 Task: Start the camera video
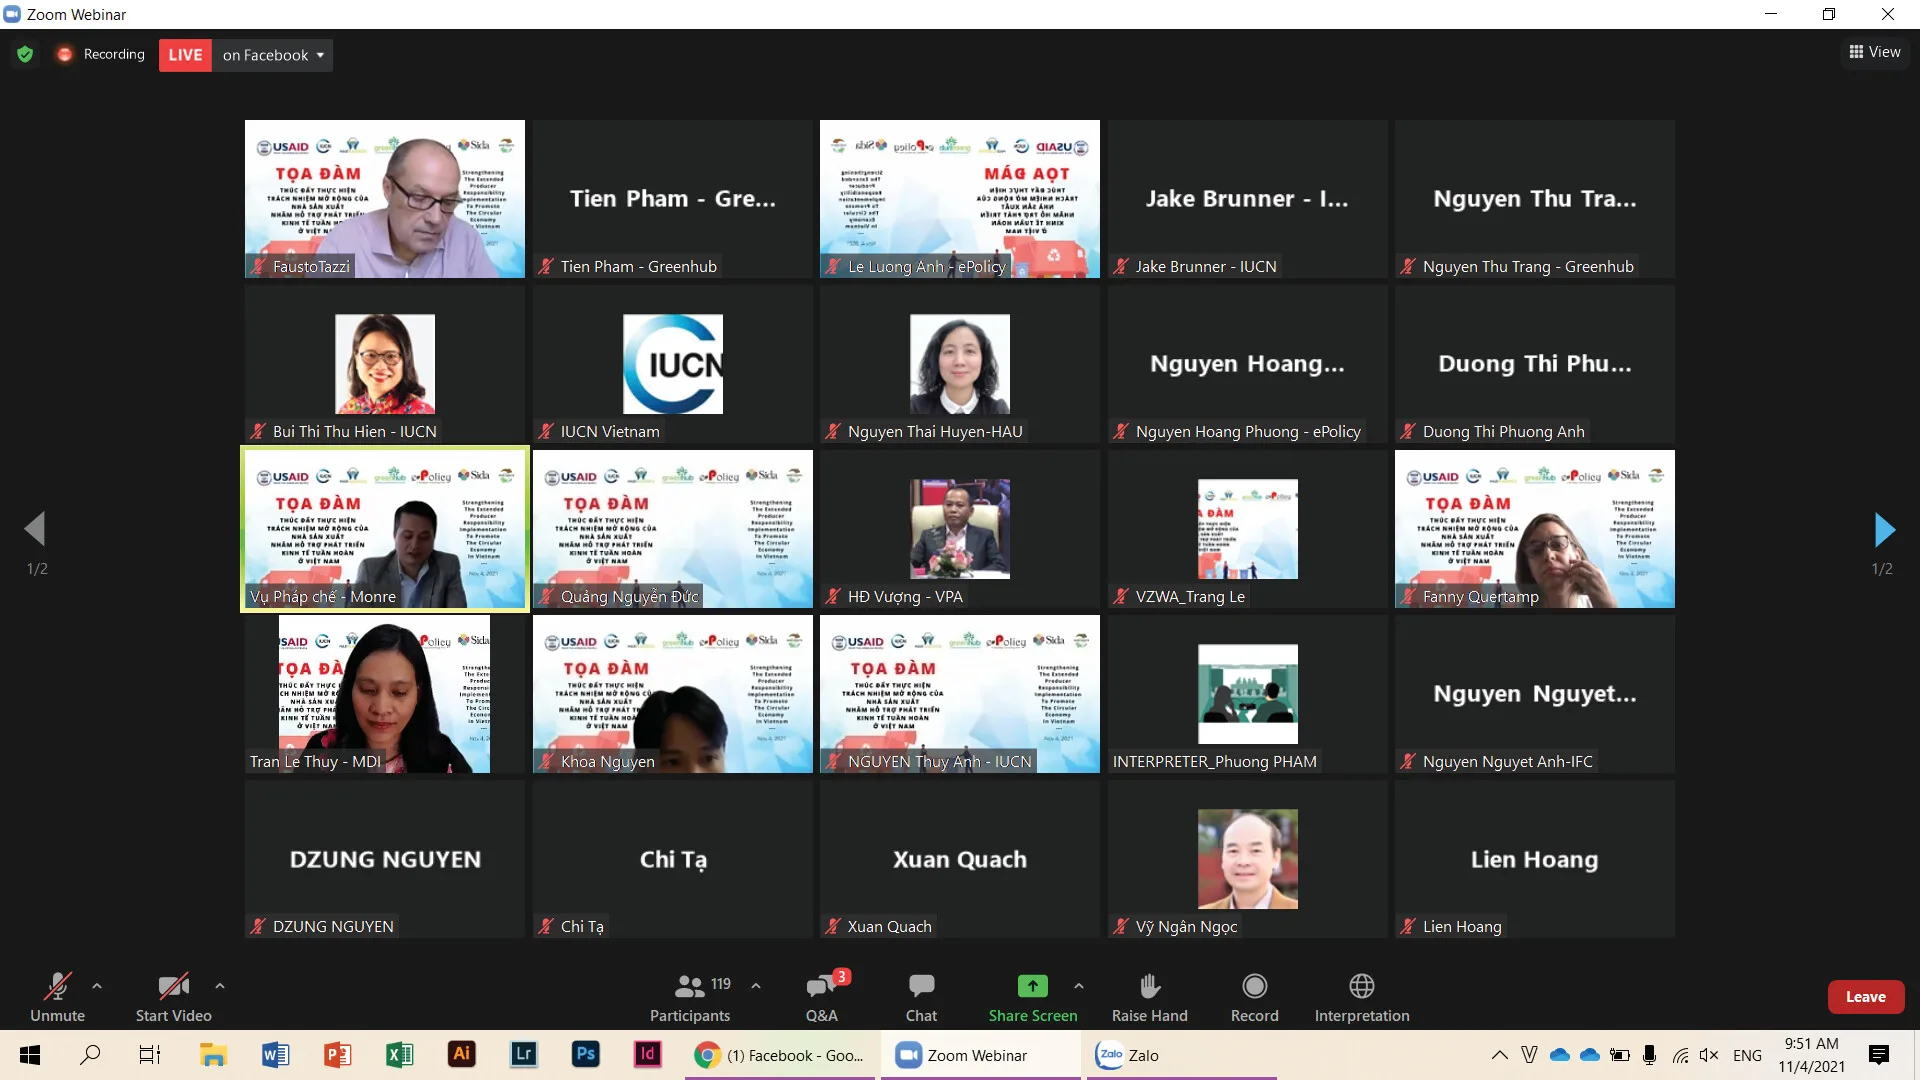point(174,998)
